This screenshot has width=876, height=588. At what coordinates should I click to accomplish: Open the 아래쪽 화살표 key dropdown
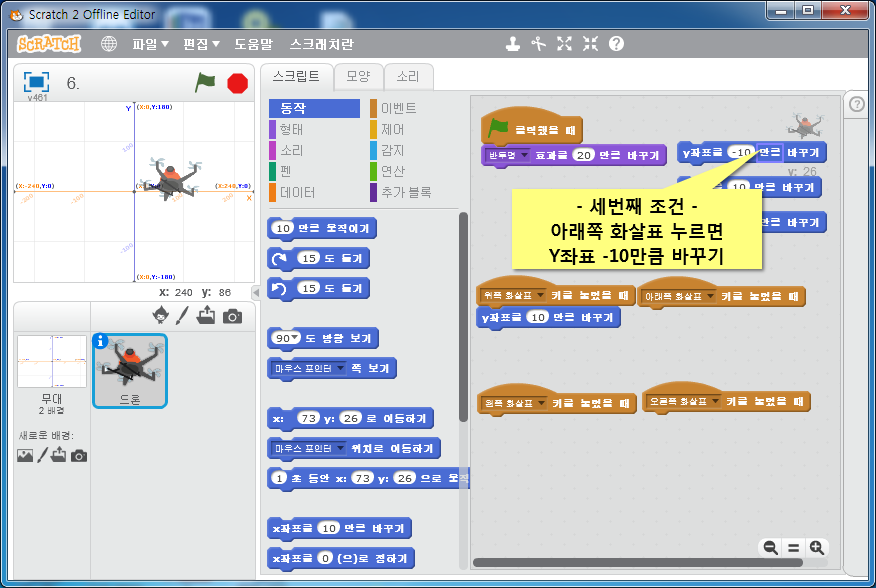pyautogui.click(x=679, y=296)
